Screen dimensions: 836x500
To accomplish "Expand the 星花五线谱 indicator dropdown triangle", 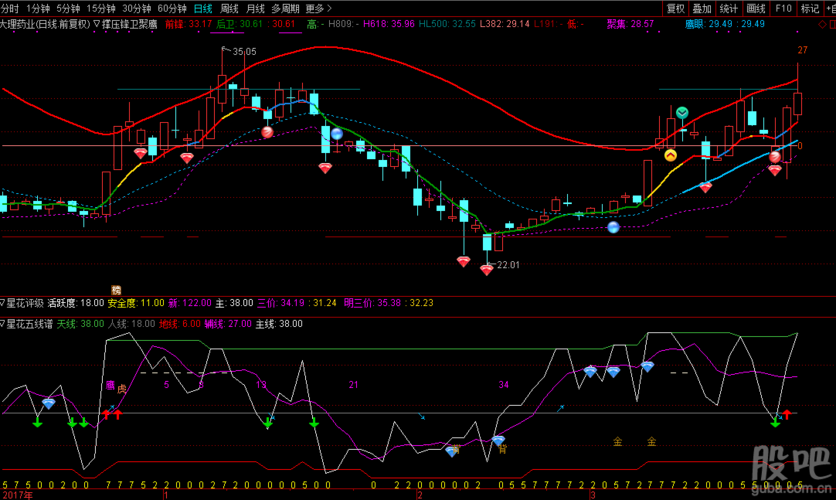I will pos(3,324).
